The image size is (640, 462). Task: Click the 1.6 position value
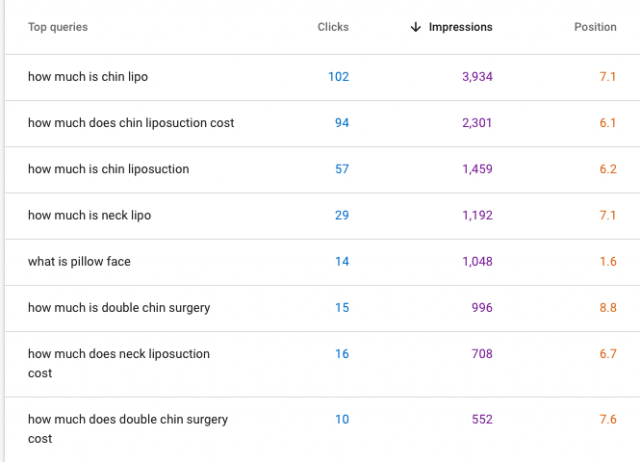click(x=607, y=261)
